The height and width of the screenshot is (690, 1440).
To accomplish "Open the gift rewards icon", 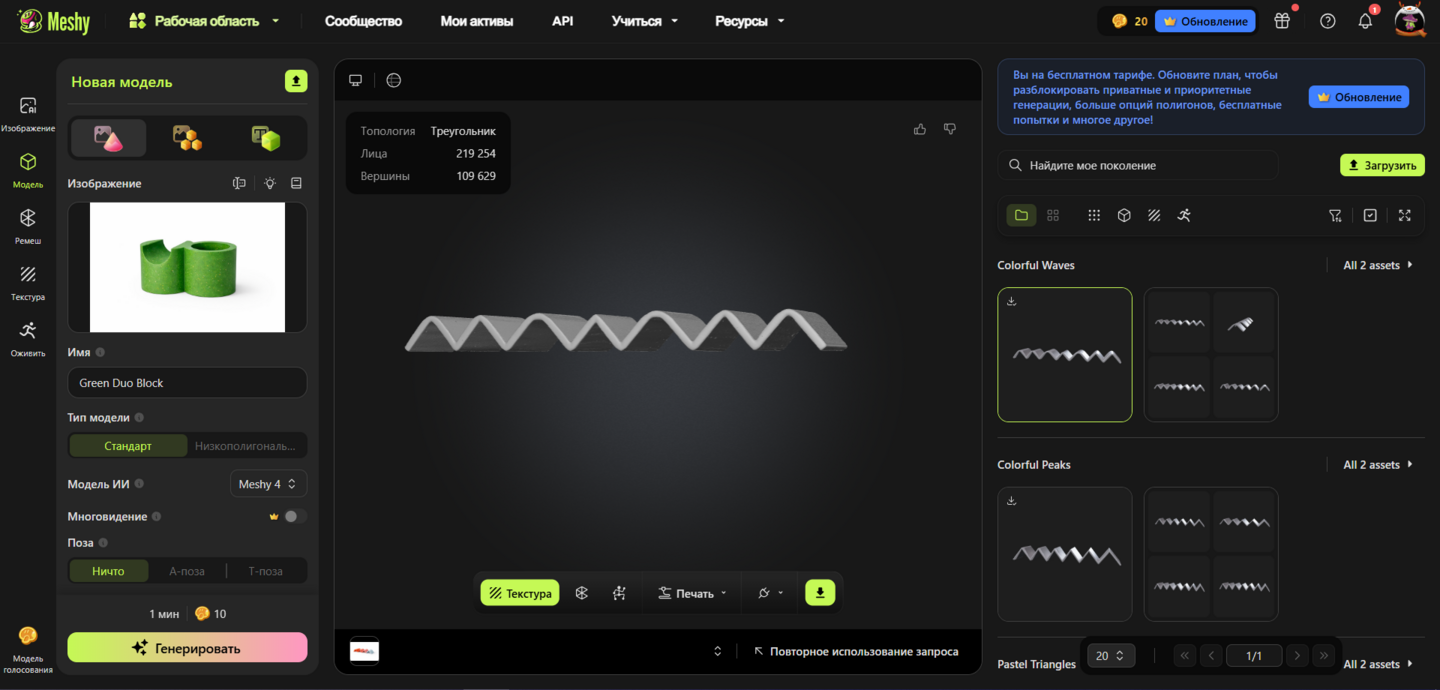I will [1282, 21].
